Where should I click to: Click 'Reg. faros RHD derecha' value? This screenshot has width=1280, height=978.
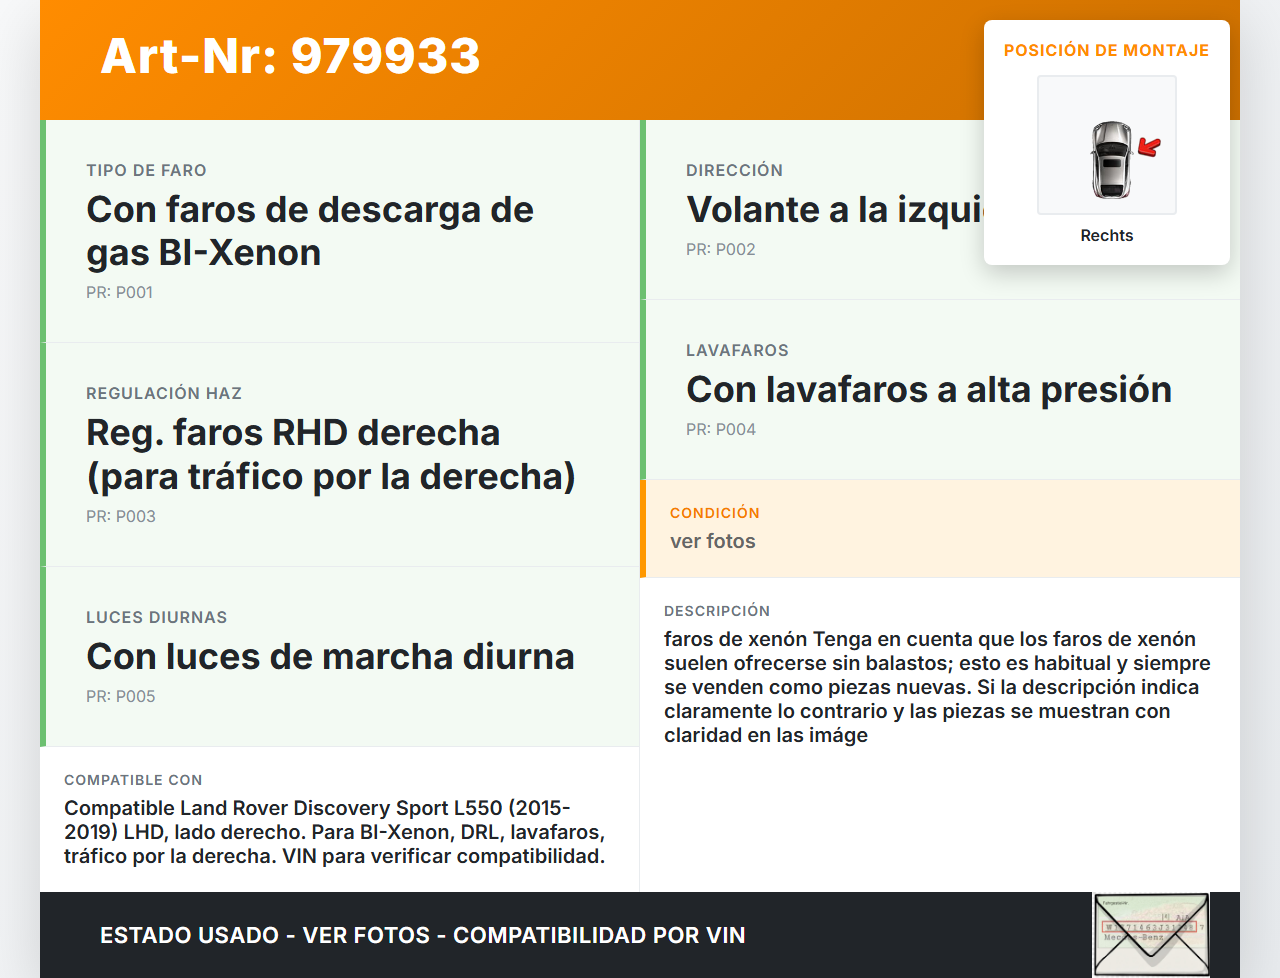[x=331, y=454]
